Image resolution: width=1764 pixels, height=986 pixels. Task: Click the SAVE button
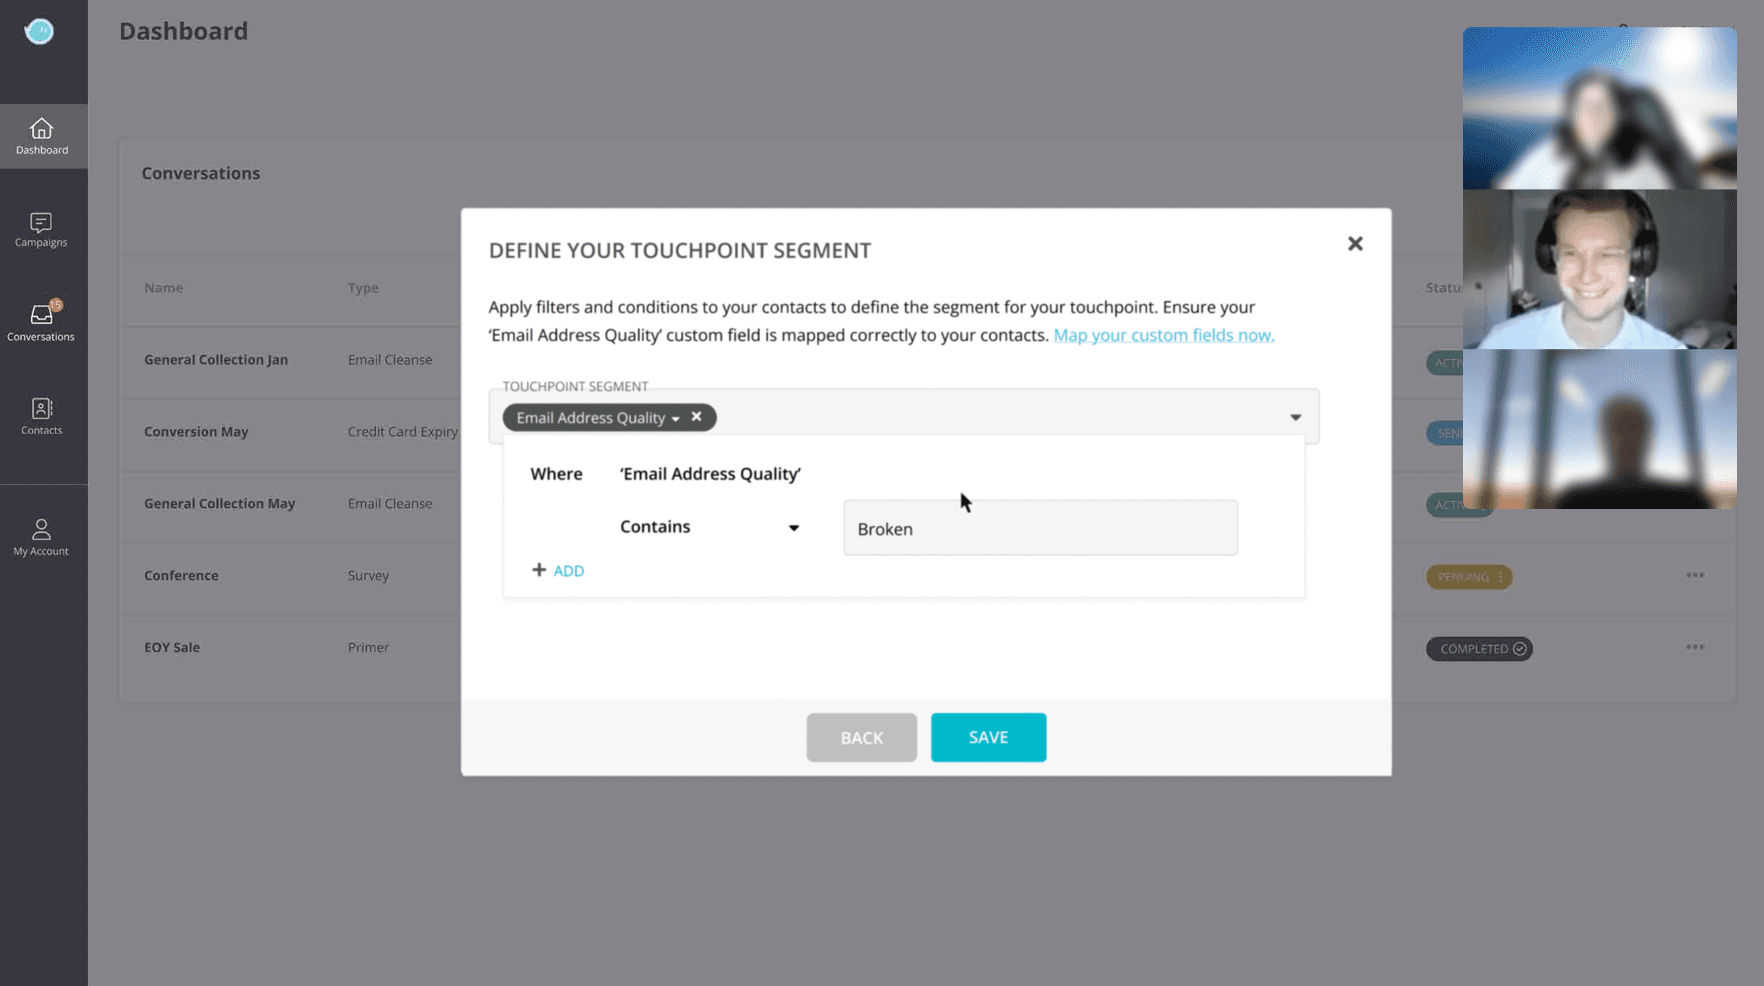click(988, 737)
